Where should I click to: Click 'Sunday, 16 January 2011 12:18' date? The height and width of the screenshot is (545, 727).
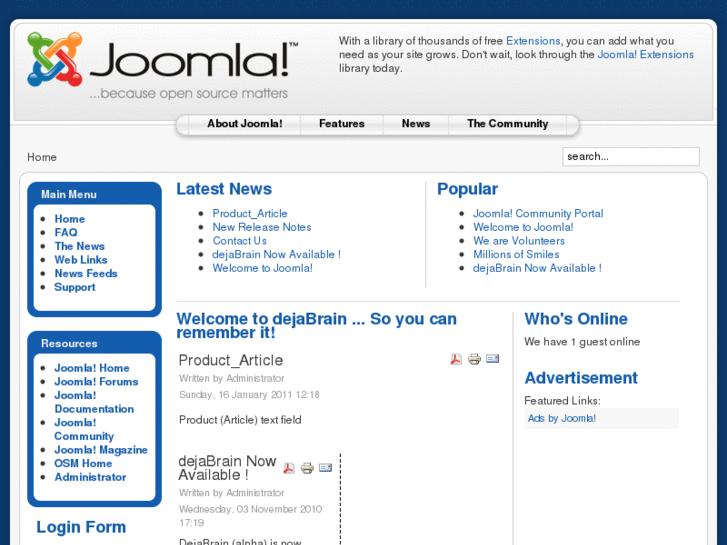coord(249,395)
